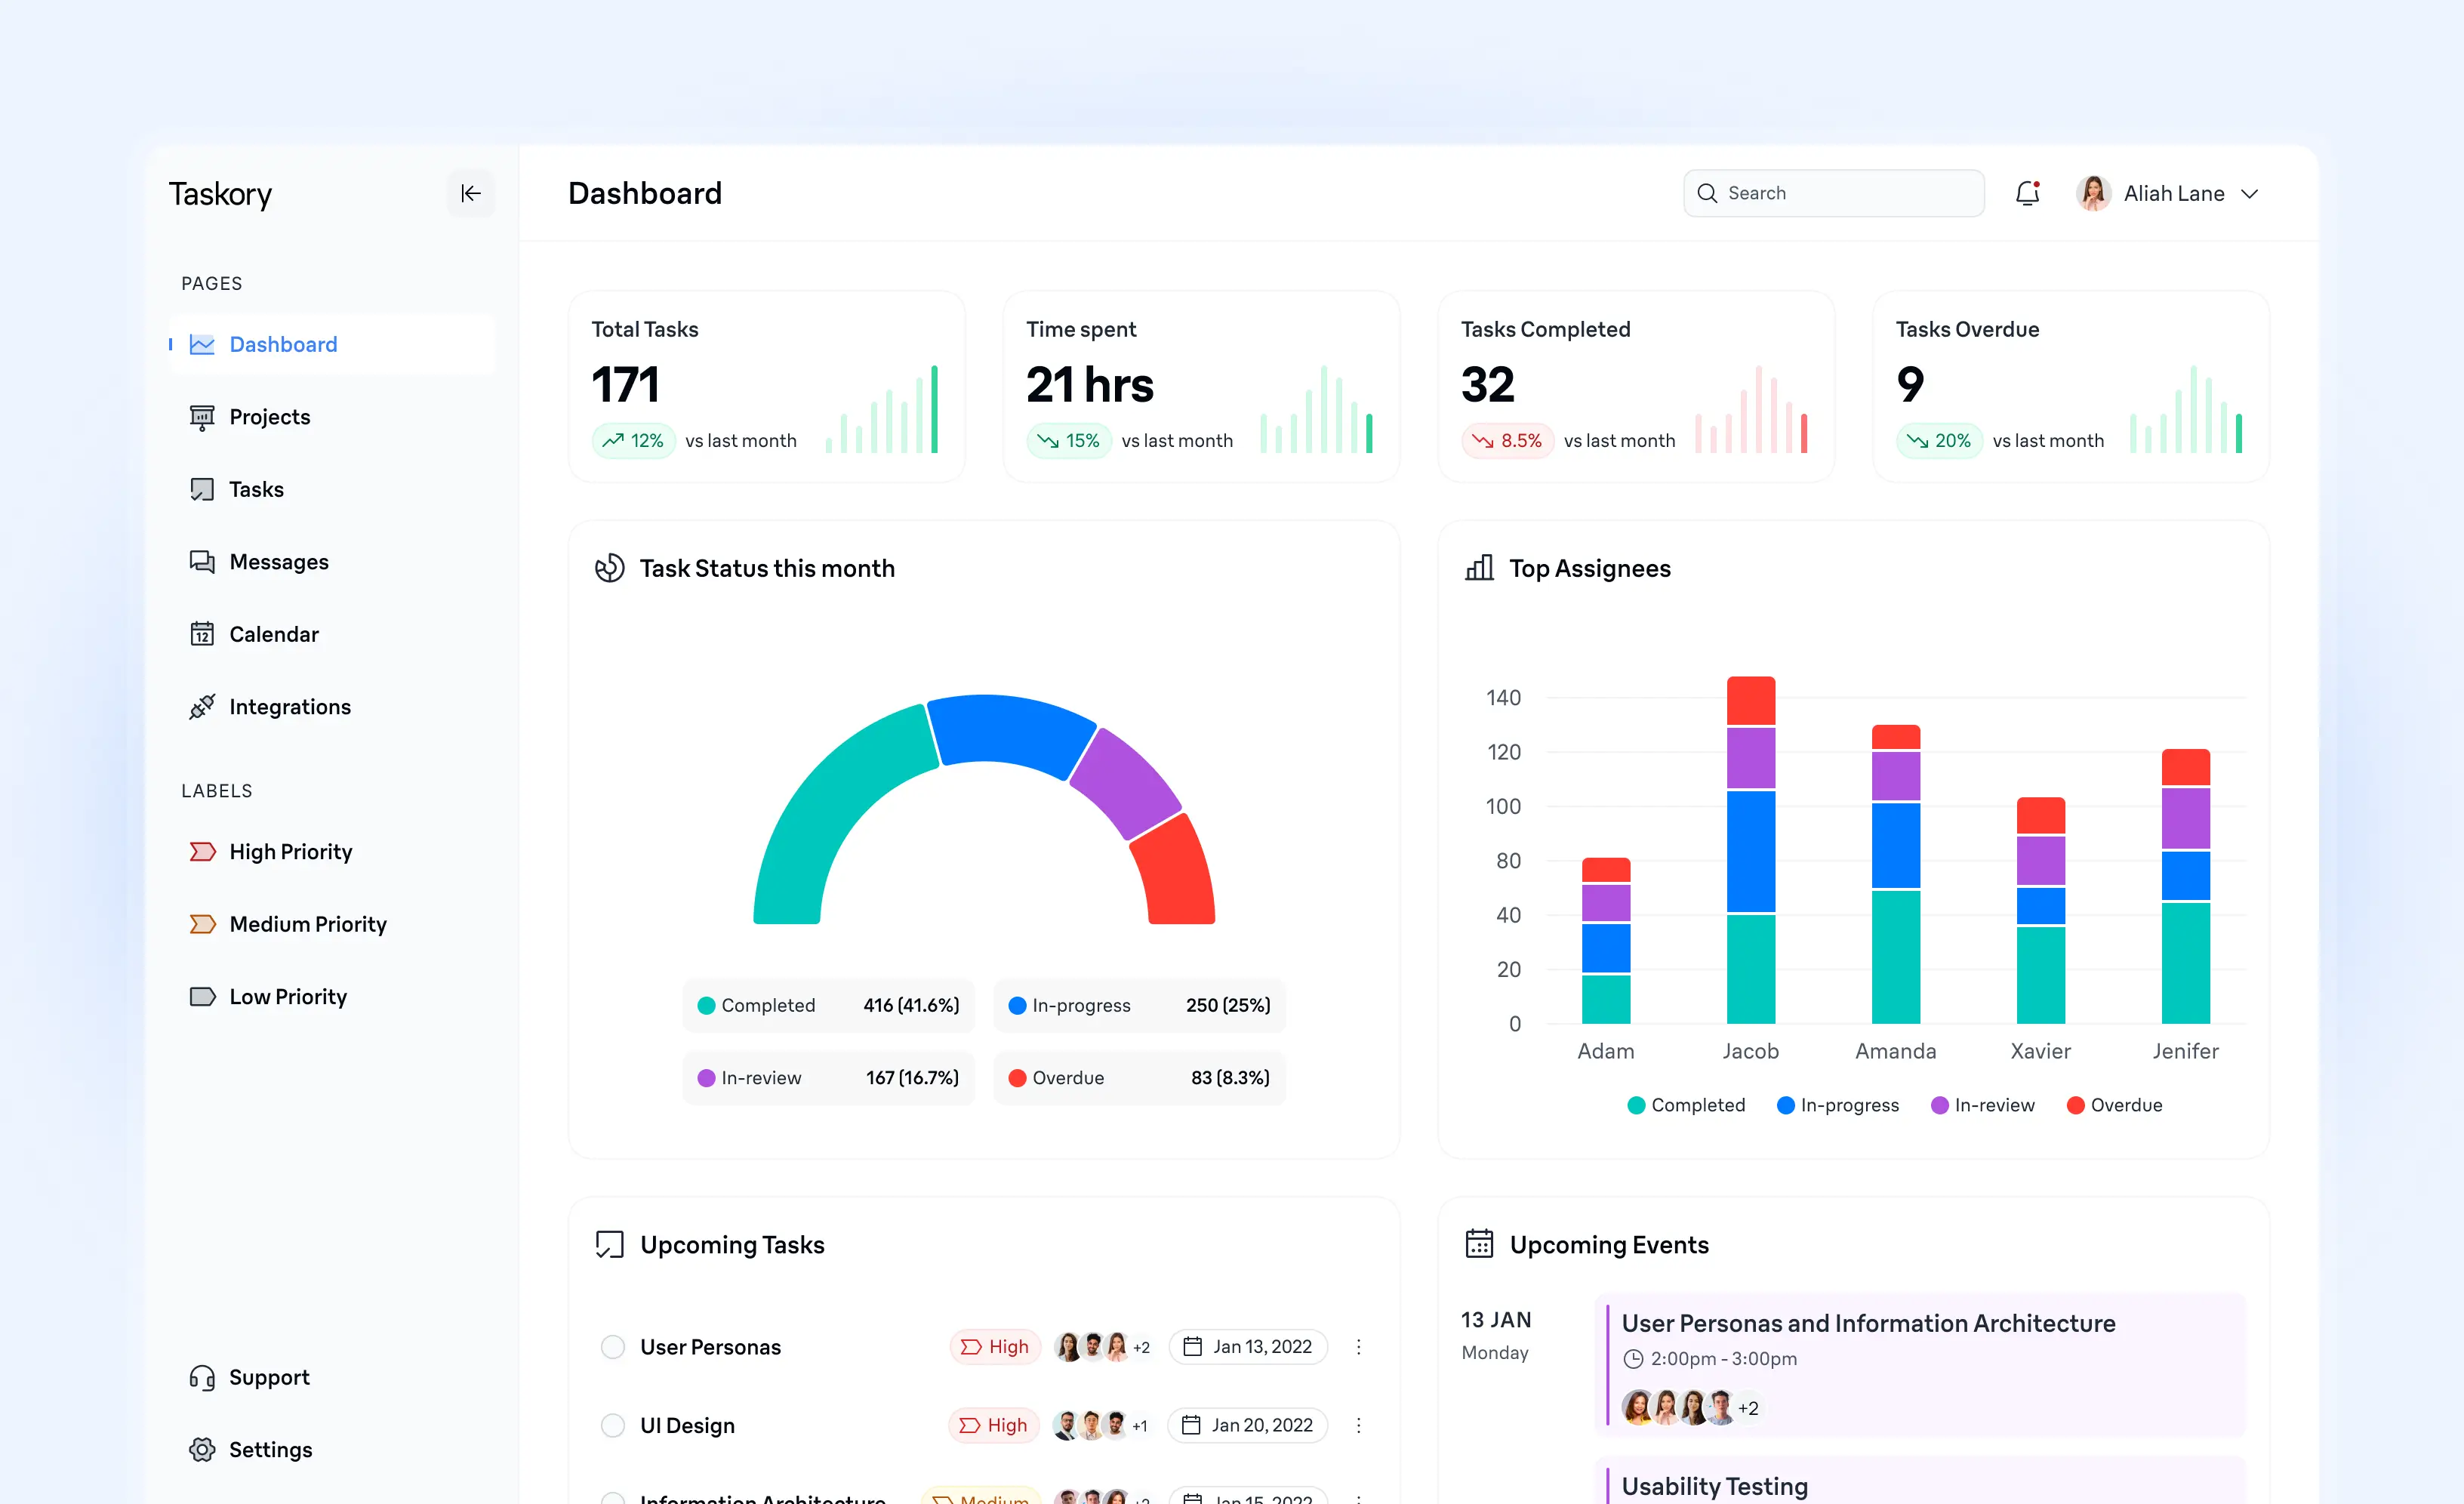Open the Messages page

(278, 562)
